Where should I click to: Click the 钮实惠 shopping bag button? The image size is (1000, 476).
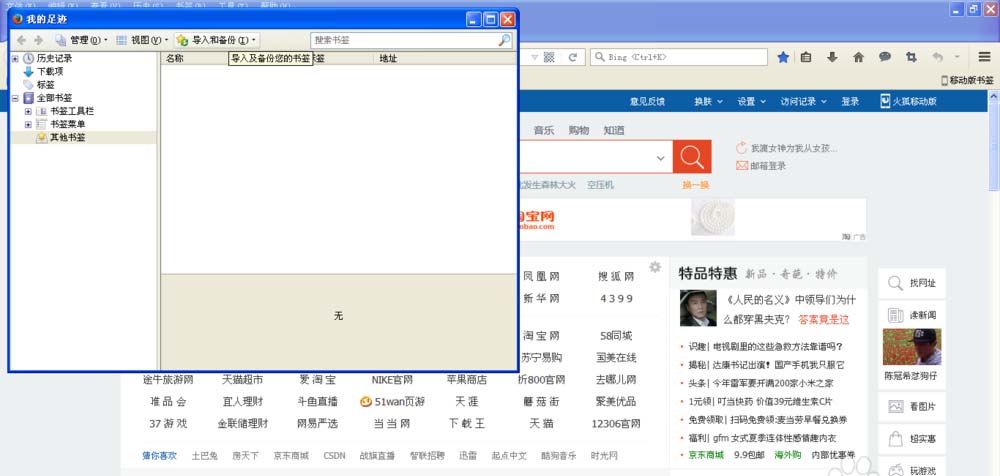click(x=912, y=439)
